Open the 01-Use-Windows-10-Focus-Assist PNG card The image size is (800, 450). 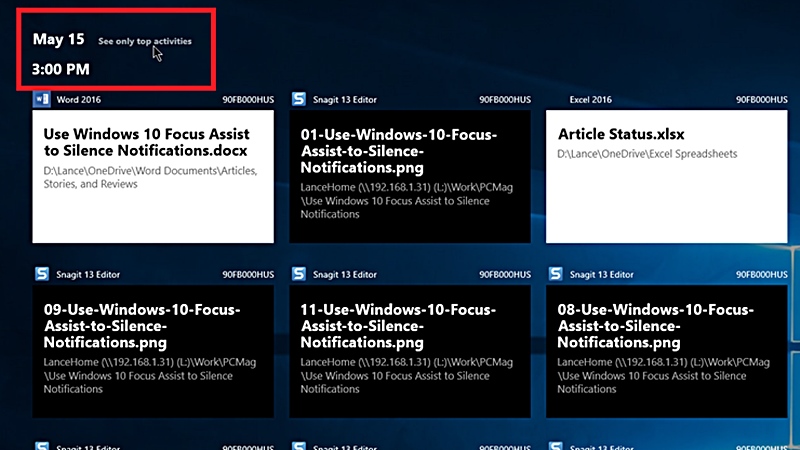(409, 176)
